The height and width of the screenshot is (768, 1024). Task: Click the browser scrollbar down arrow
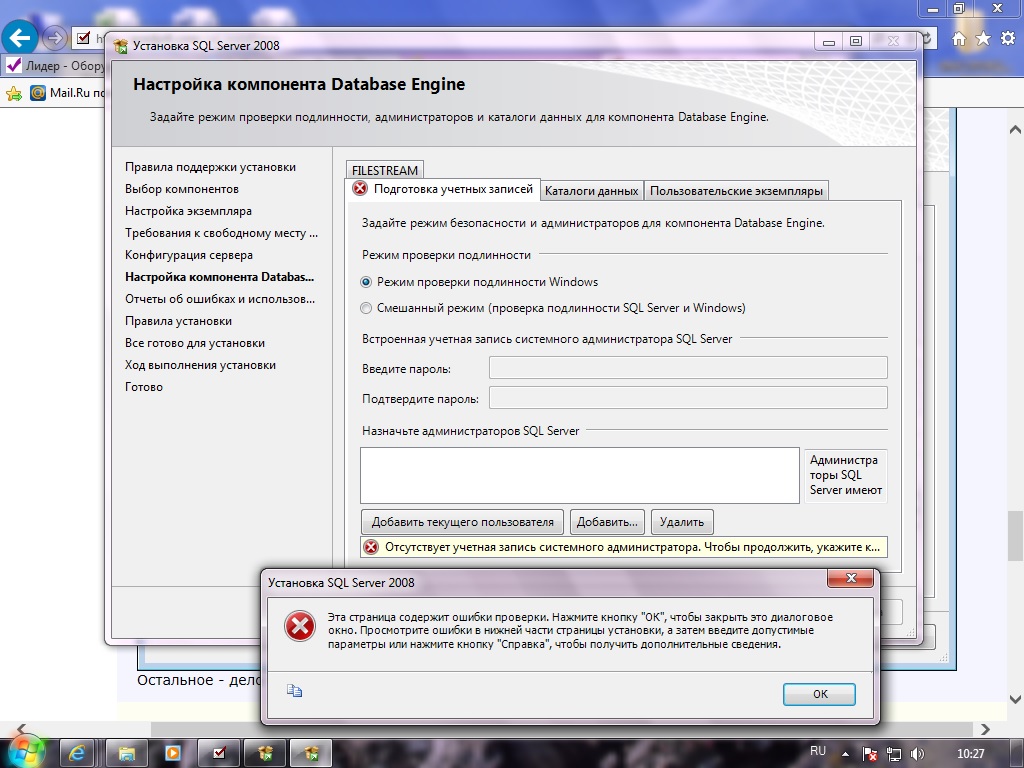point(1015,699)
